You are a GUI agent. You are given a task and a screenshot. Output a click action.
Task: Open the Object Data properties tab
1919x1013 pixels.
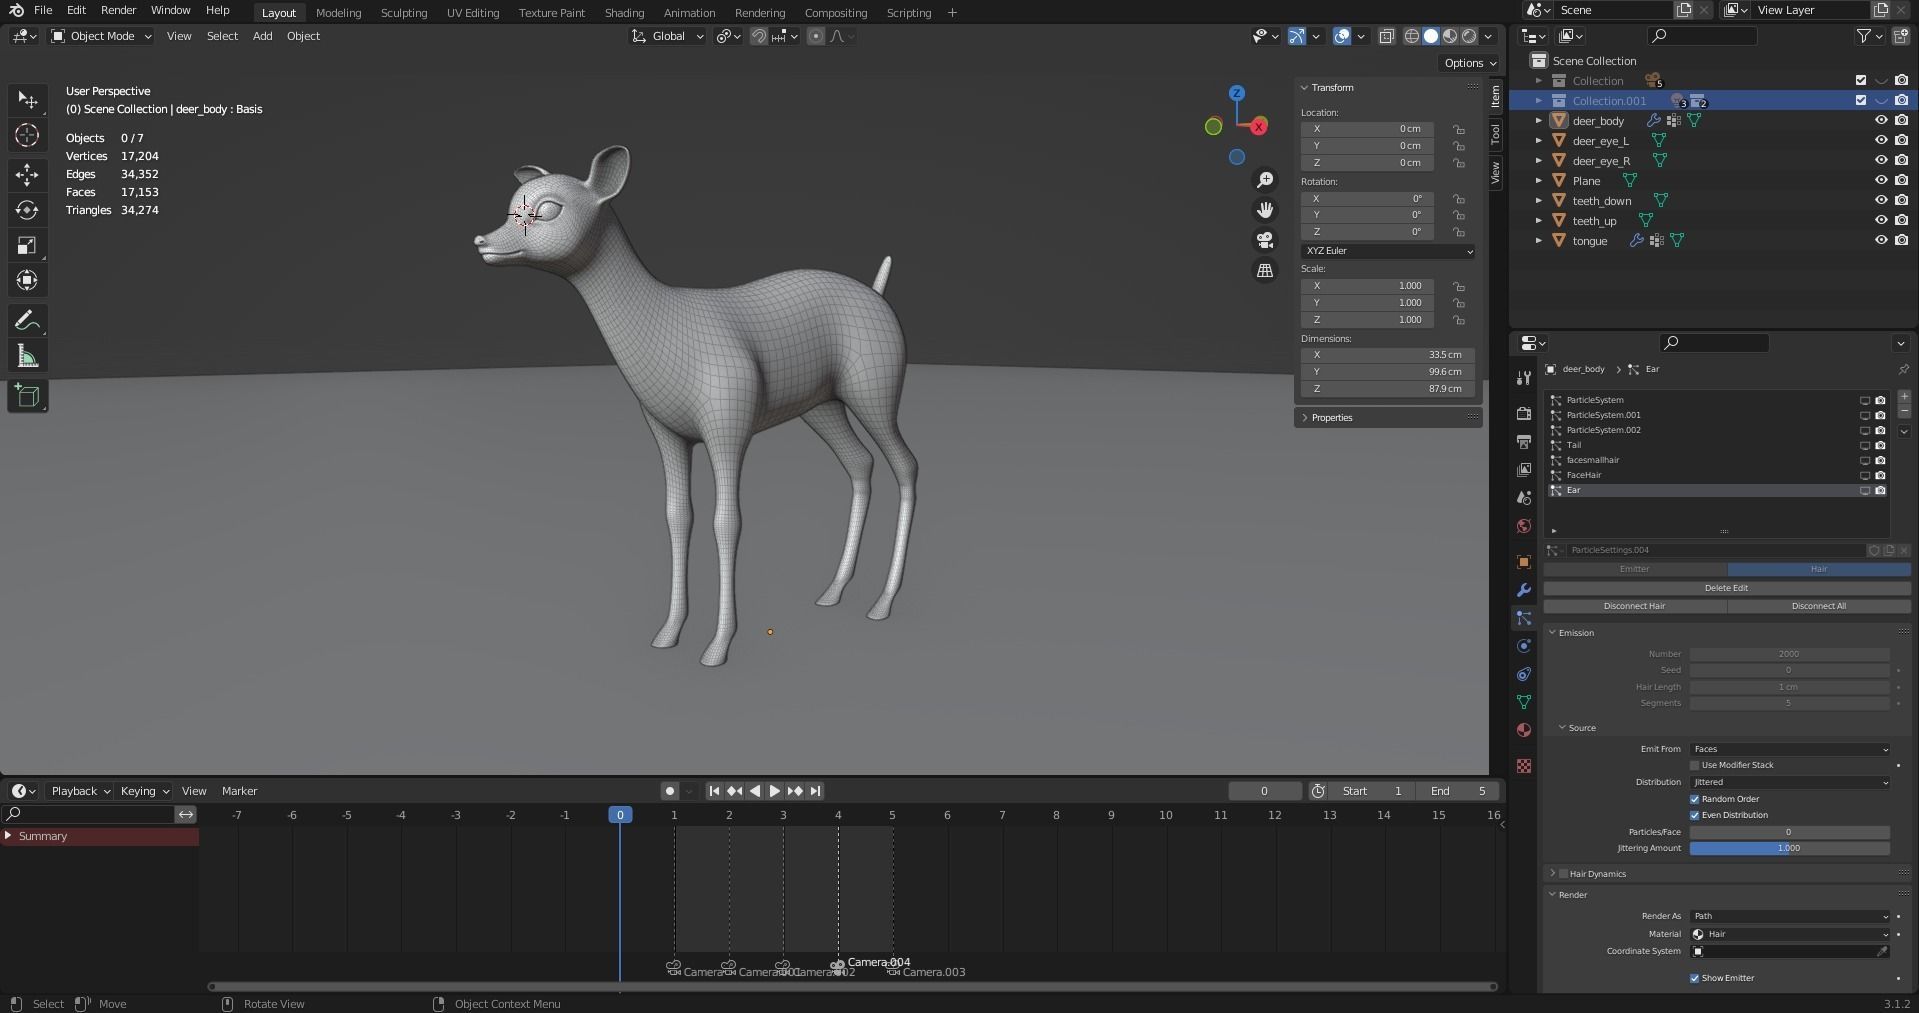pos(1524,702)
